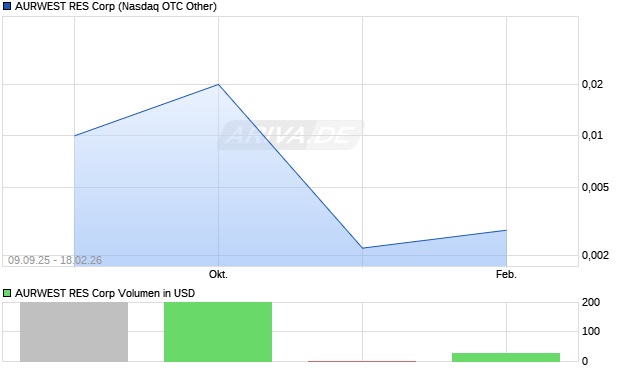This screenshot has height=371, width=620.
Task: Click the 0,02 price axis label
Action: tap(592, 84)
